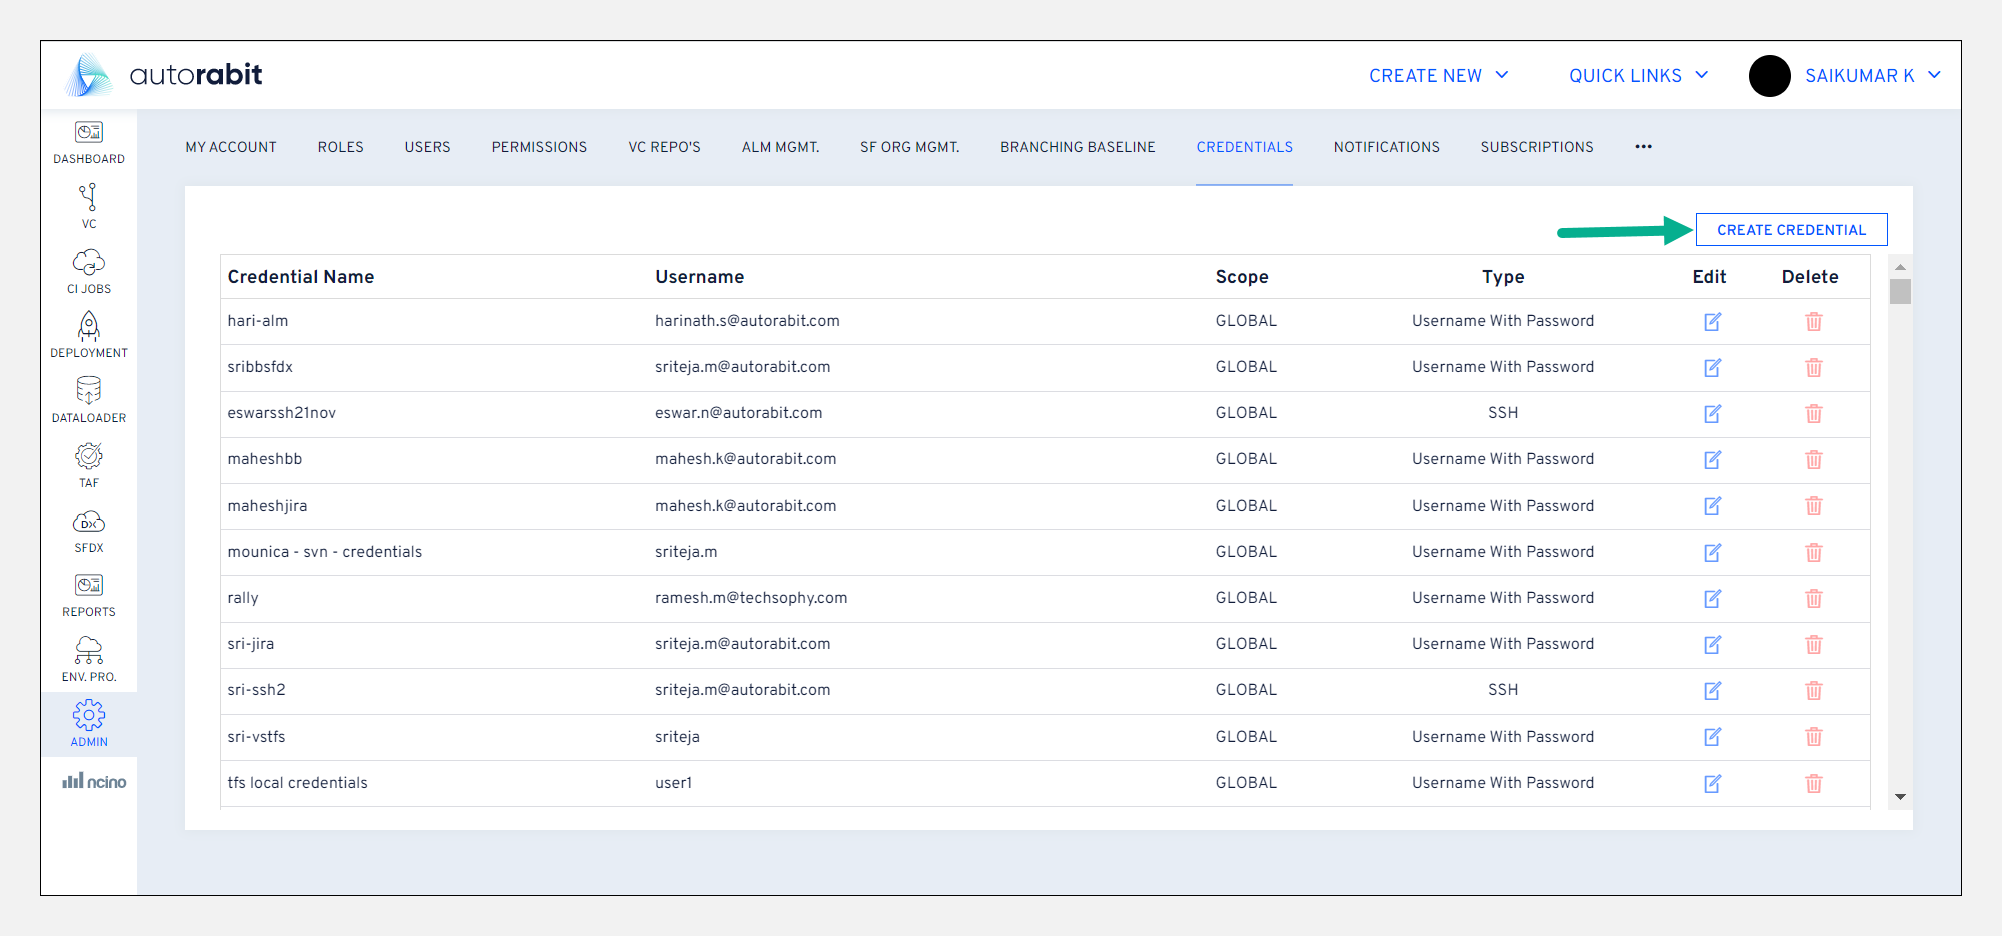Open the Dashboard sidebar icon
Screen dimensions: 2002x936
89,142
